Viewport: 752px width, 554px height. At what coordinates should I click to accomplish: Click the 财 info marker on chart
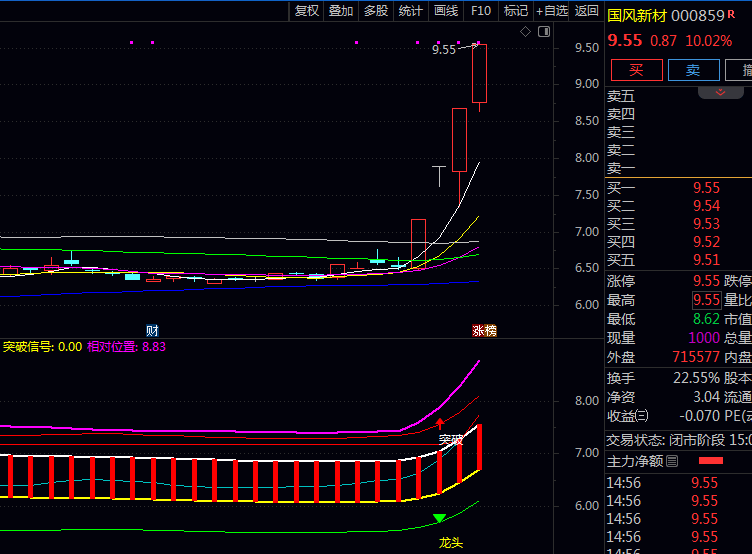[x=152, y=330]
